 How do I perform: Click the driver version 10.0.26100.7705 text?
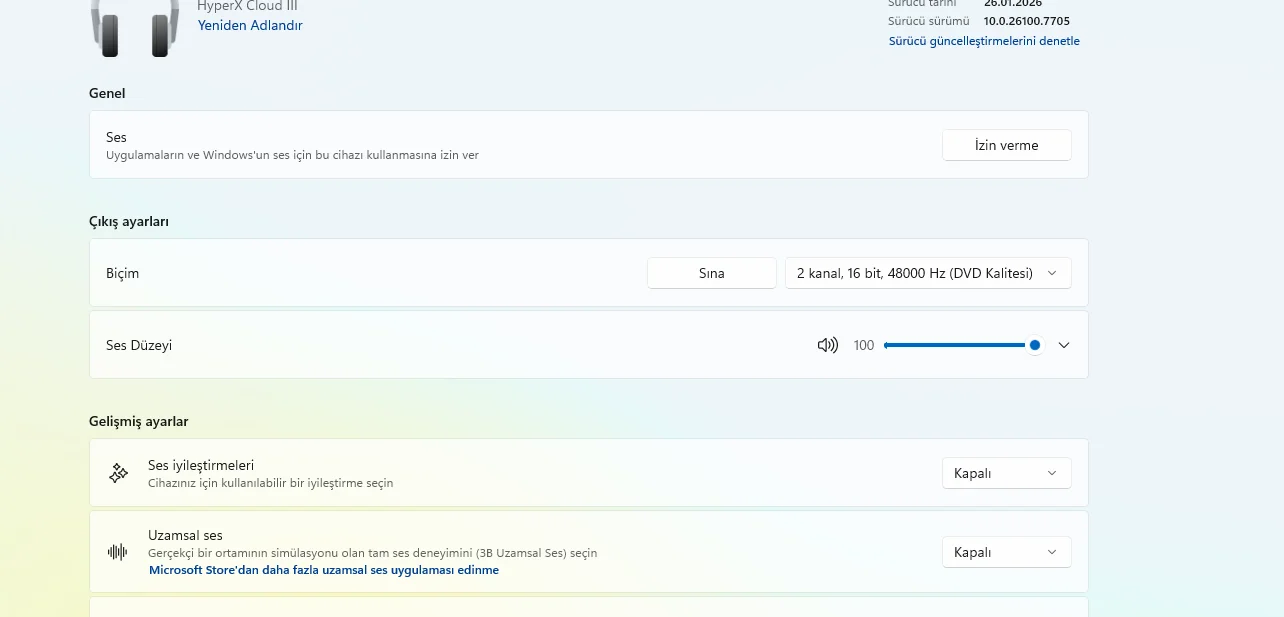pyautogui.click(x=1027, y=20)
